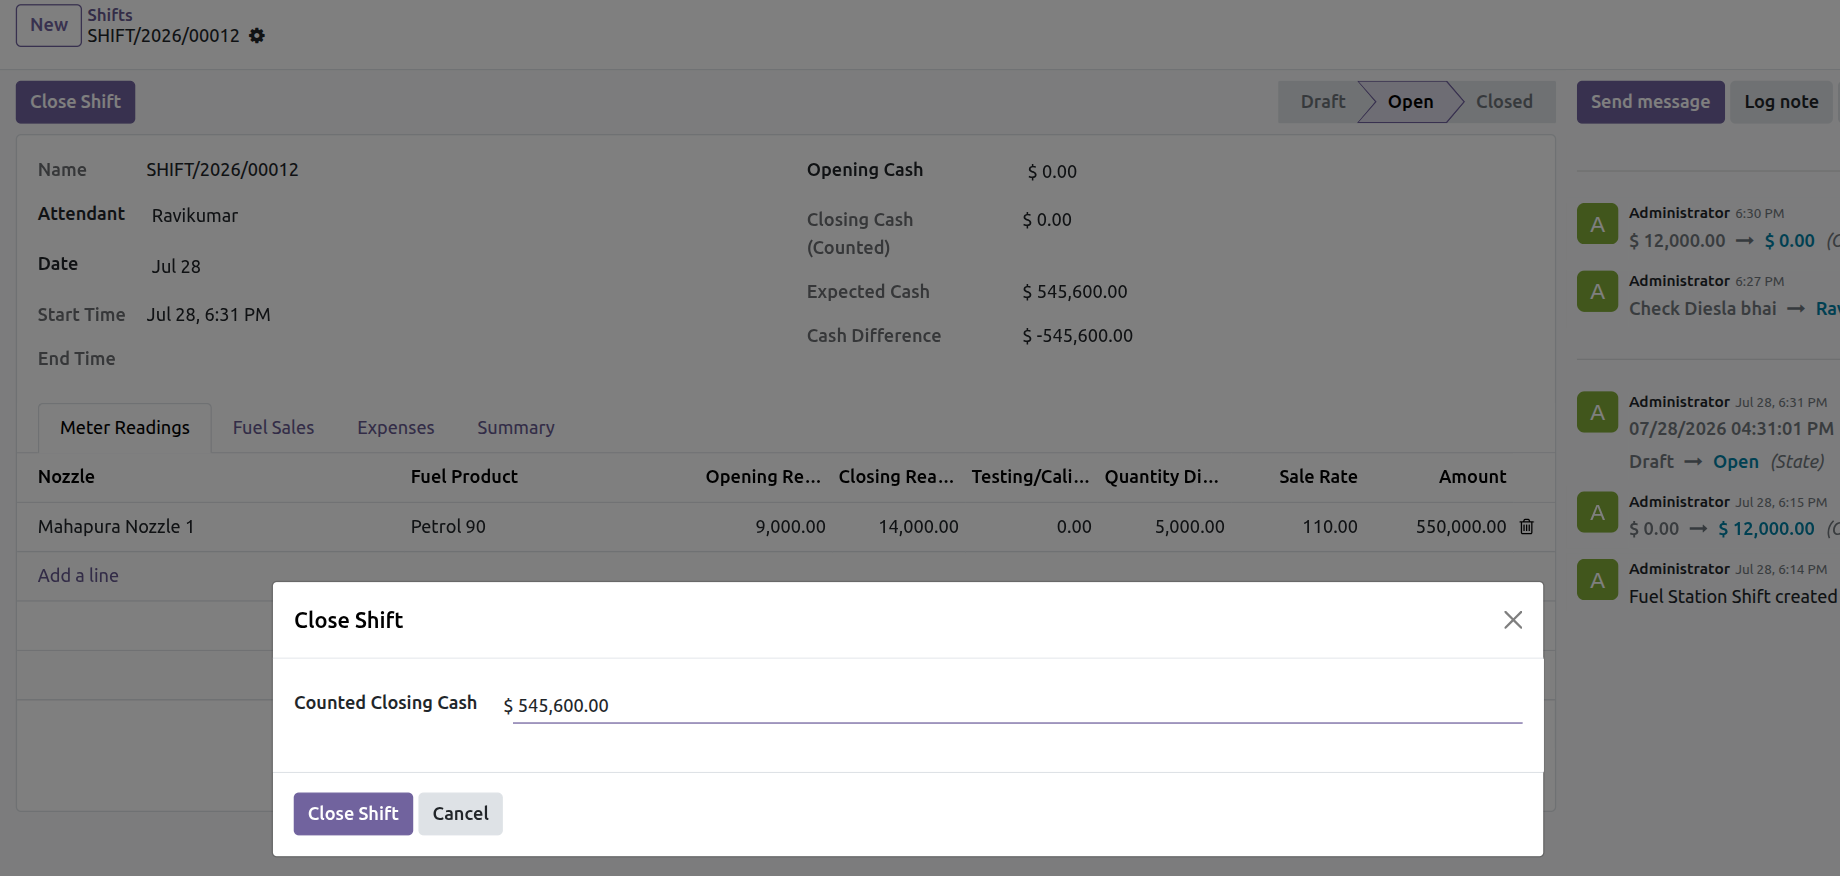
Task: Cancel the Close Shift dialog
Action: tap(460, 814)
